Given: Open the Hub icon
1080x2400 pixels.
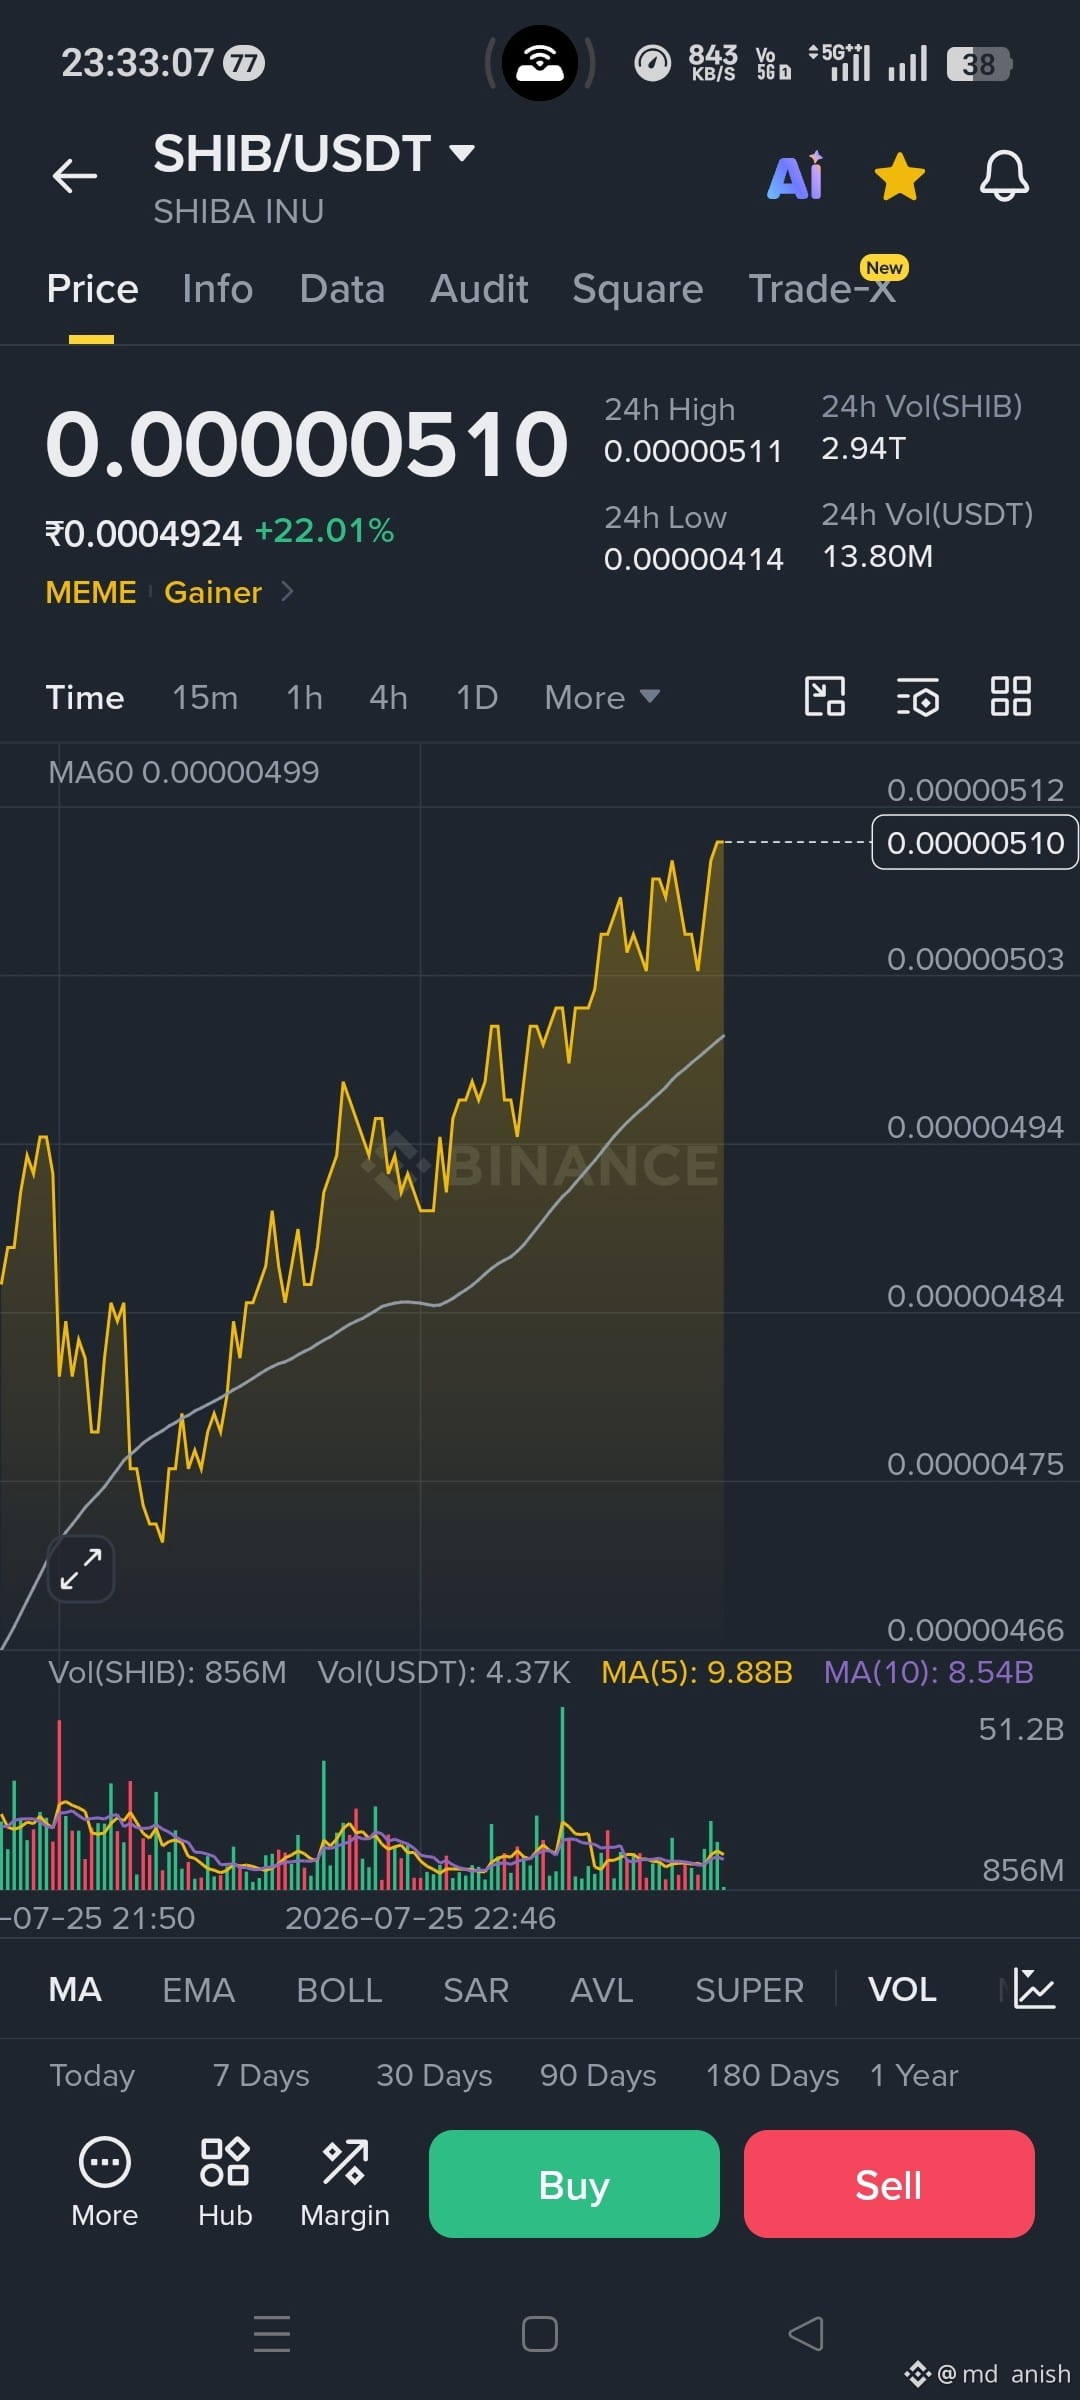Looking at the screenshot, I should click(225, 2184).
